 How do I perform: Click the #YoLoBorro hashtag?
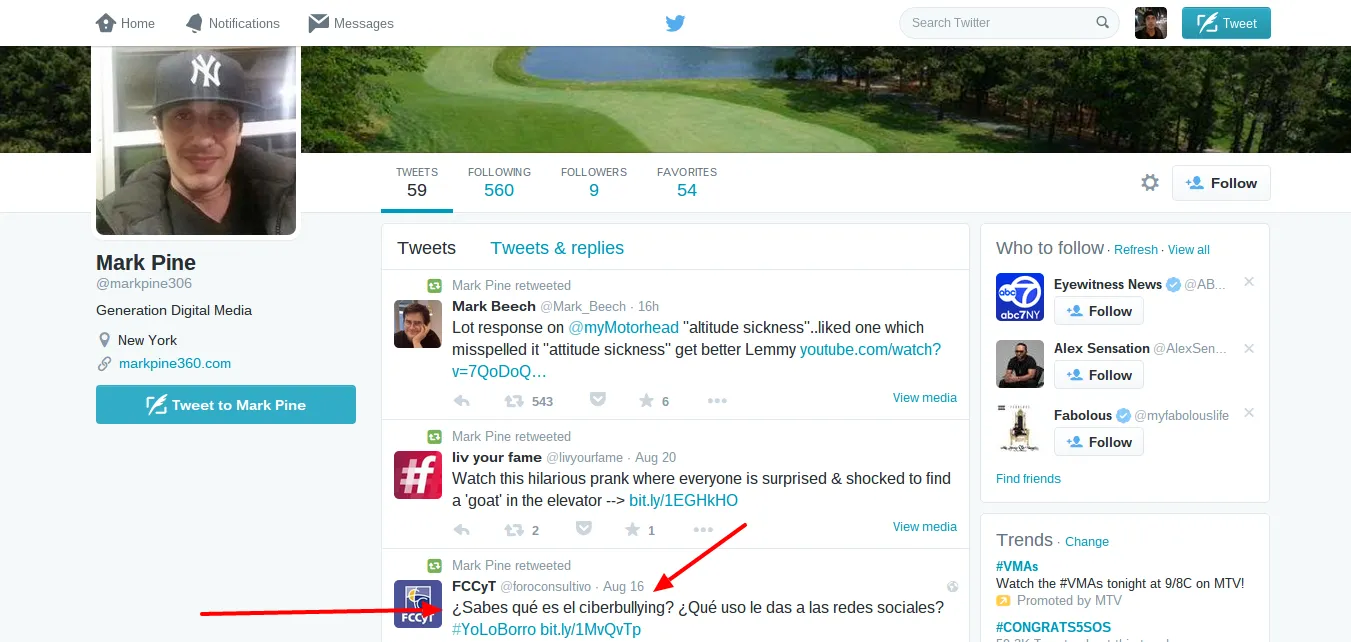pos(494,630)
